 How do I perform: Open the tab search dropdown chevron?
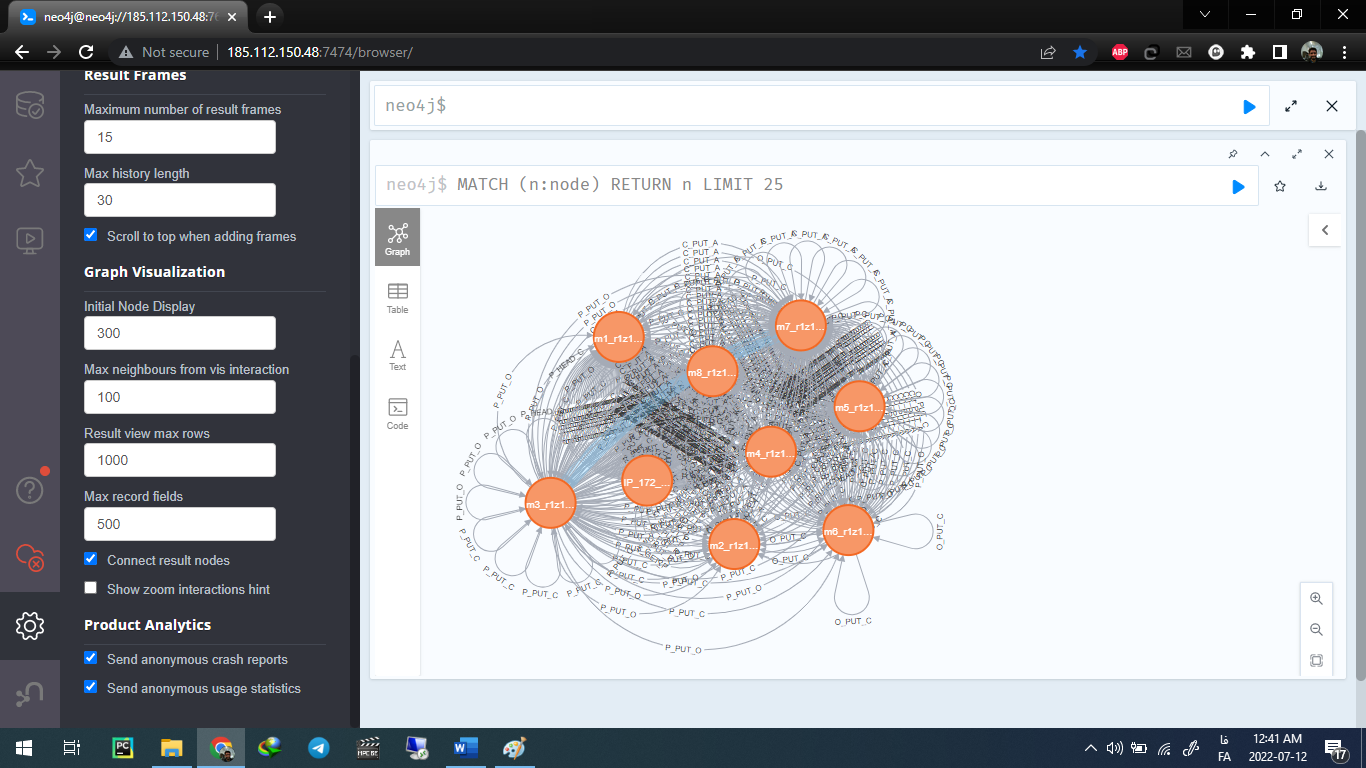(x=1205, y=14)
